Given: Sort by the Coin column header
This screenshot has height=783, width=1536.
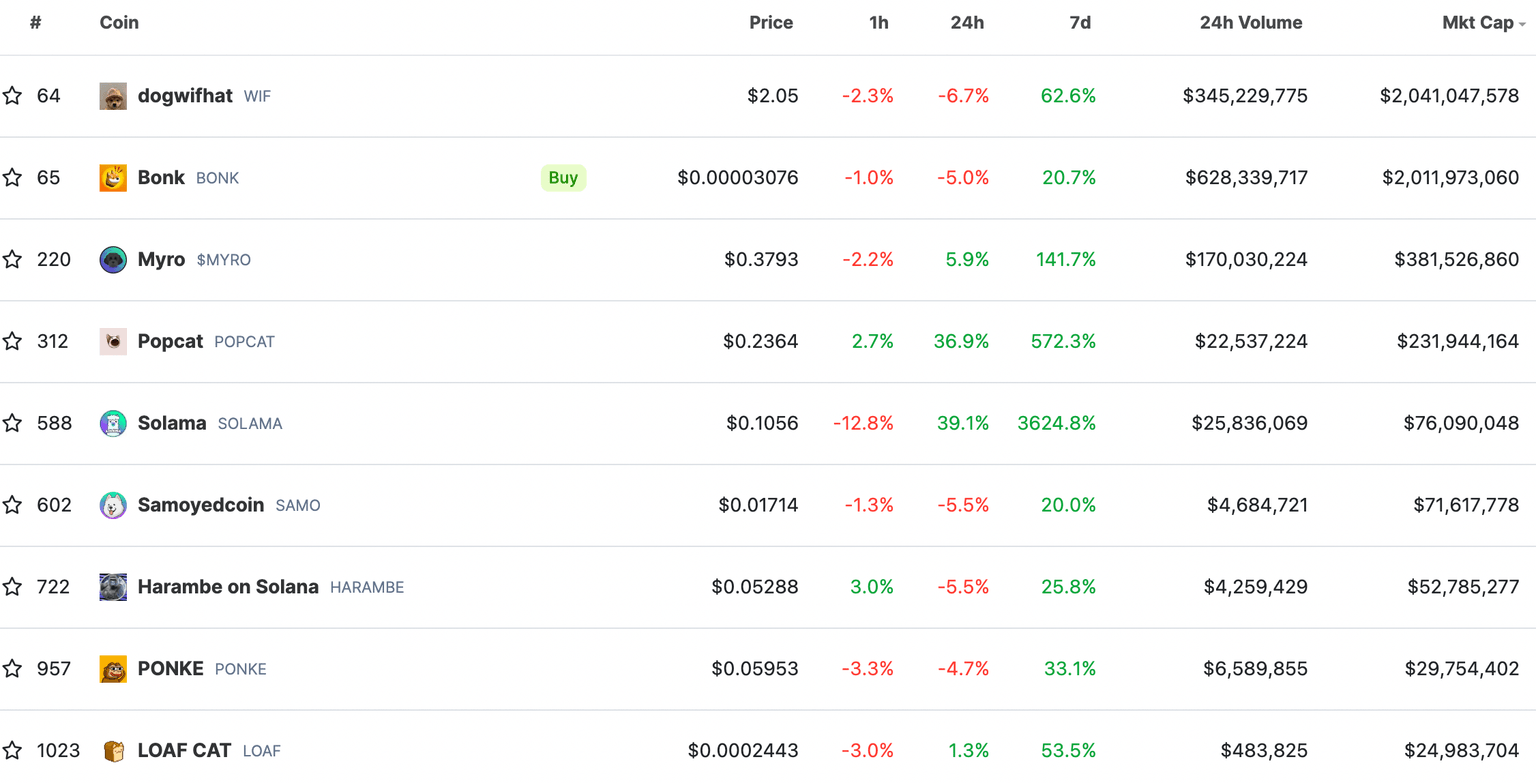Looking at the screenshot, I should tap(119, 23).
